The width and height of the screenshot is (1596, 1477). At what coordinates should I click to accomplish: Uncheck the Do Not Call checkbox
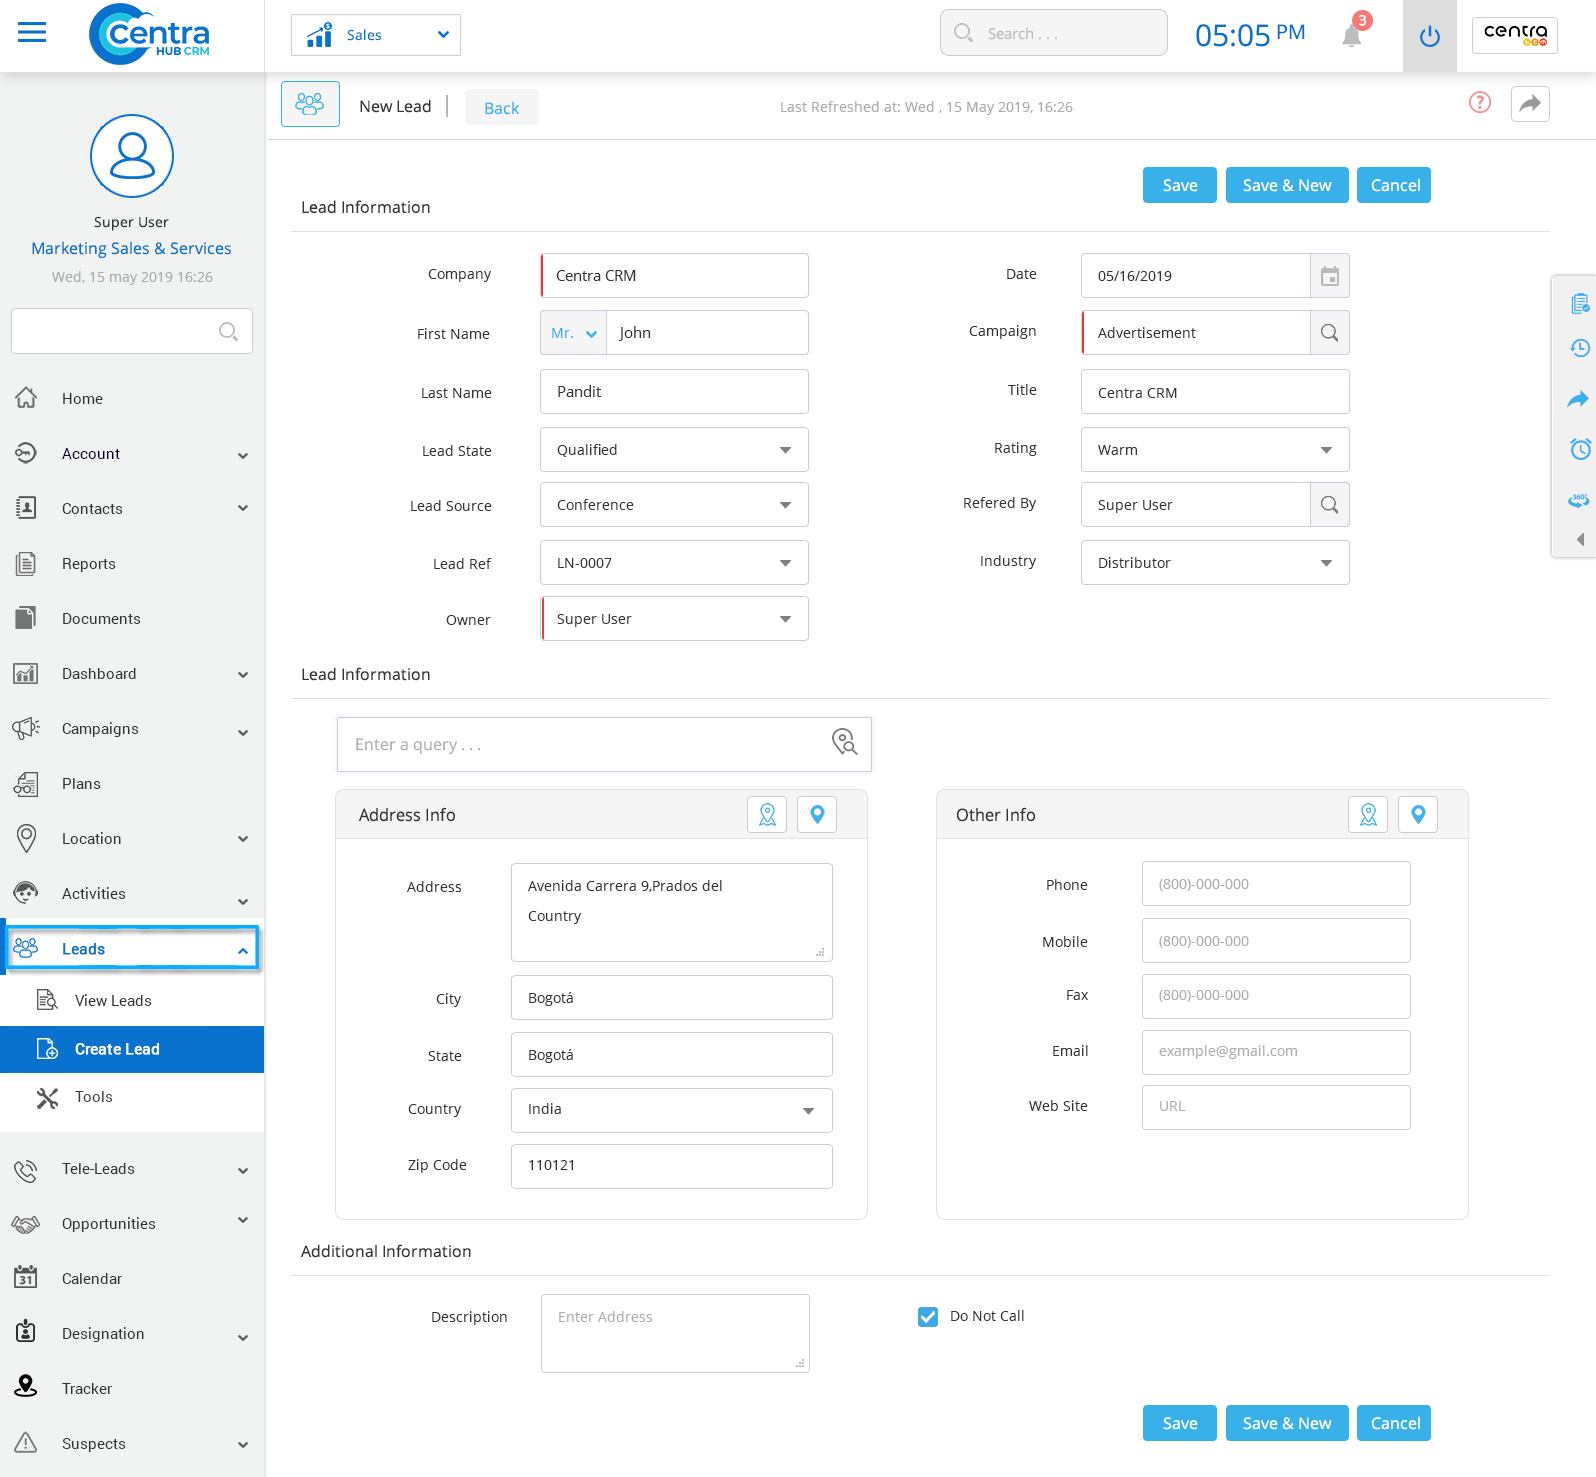(928, 1317)
